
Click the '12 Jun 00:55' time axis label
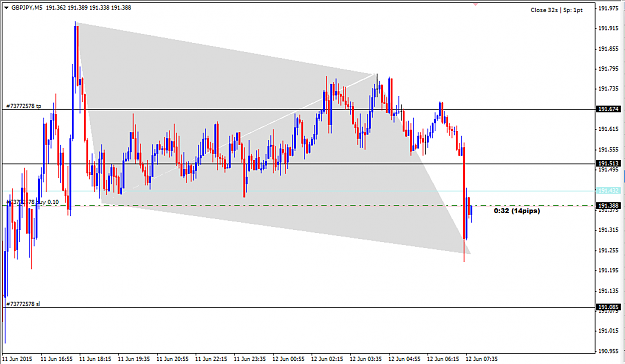coord(289,359)
